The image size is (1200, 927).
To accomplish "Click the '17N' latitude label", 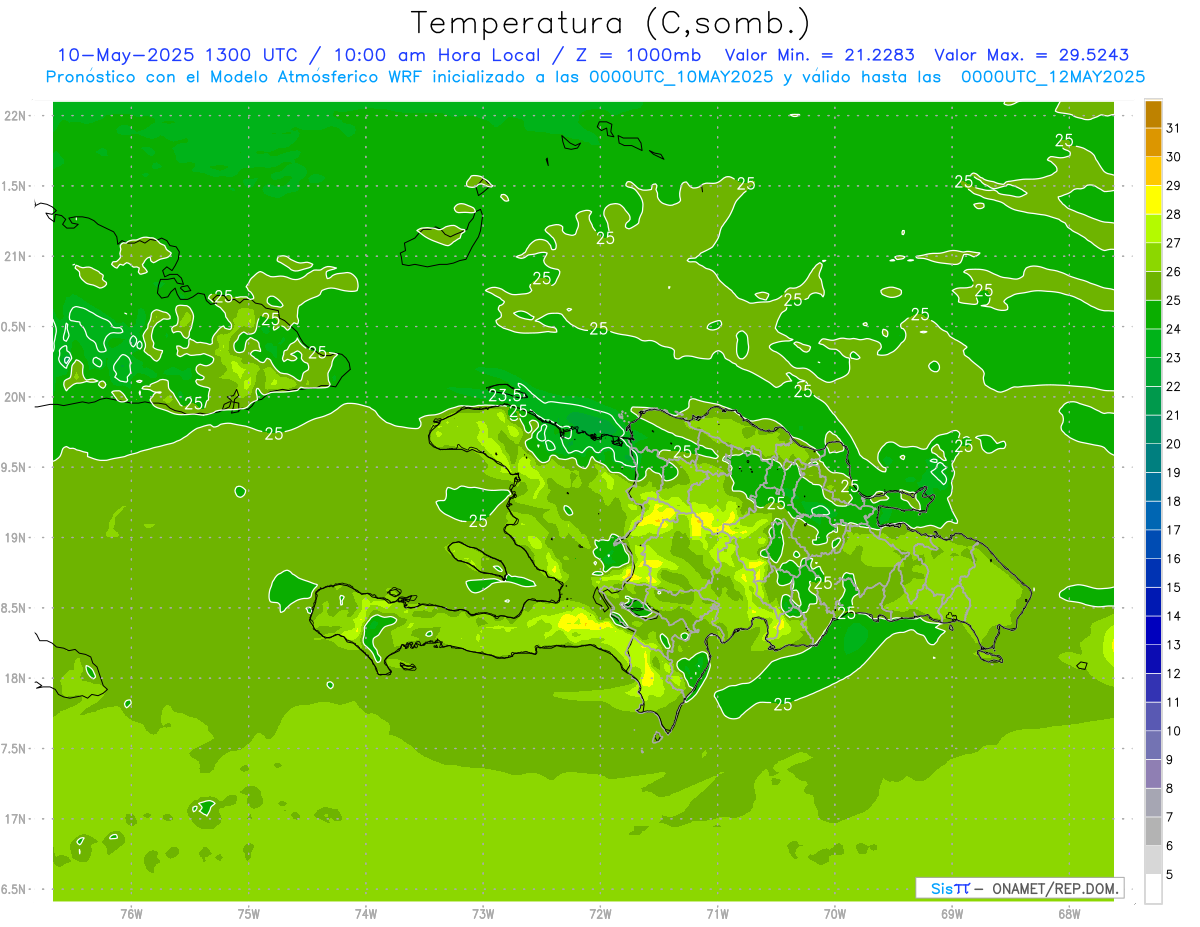I will click(16, 819).
